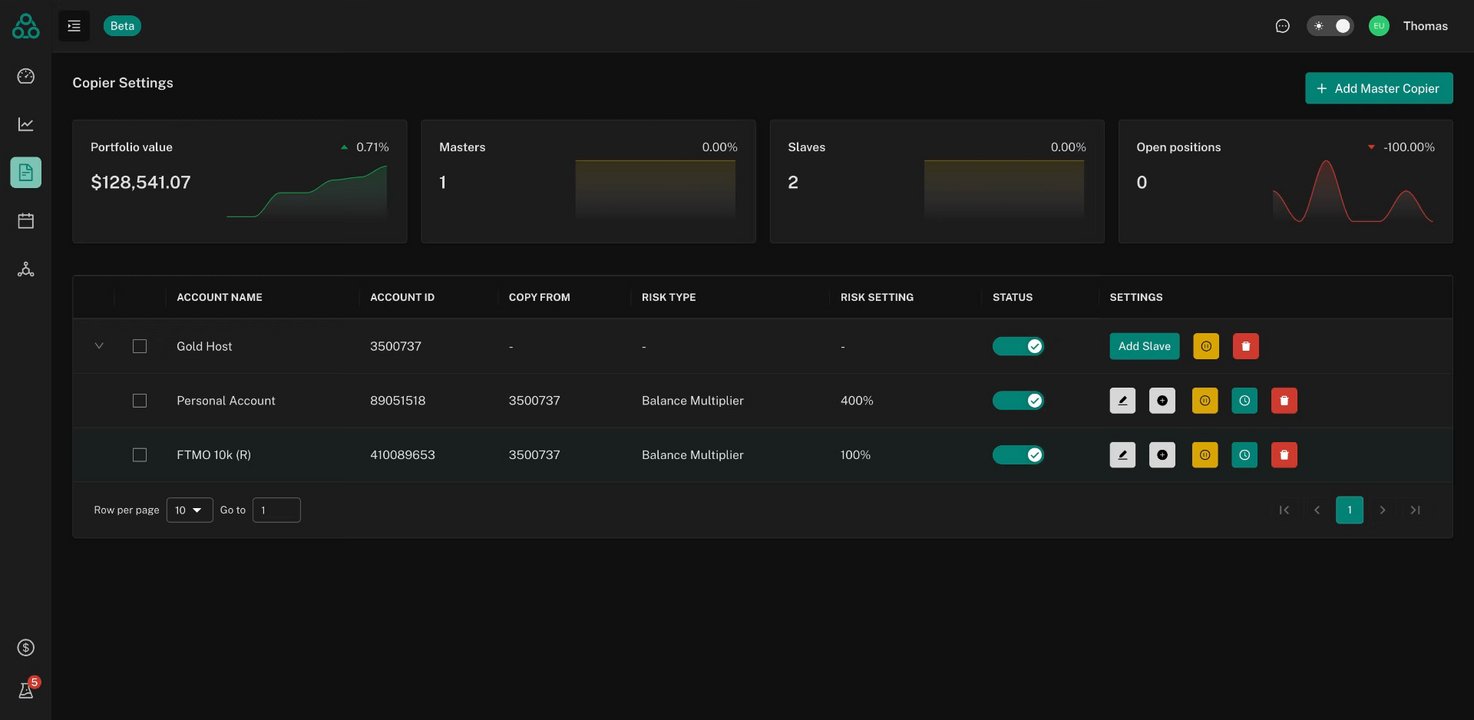Viewport: 1474px width, 720px height.
Task: Click the dollar billing icon in sidebar
Action: click(26, 648)
